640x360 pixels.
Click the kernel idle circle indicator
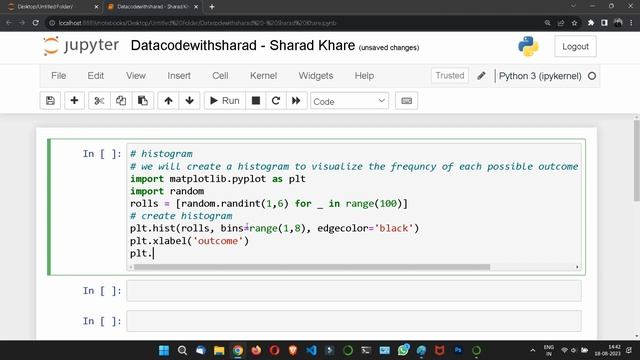[592, 76]
